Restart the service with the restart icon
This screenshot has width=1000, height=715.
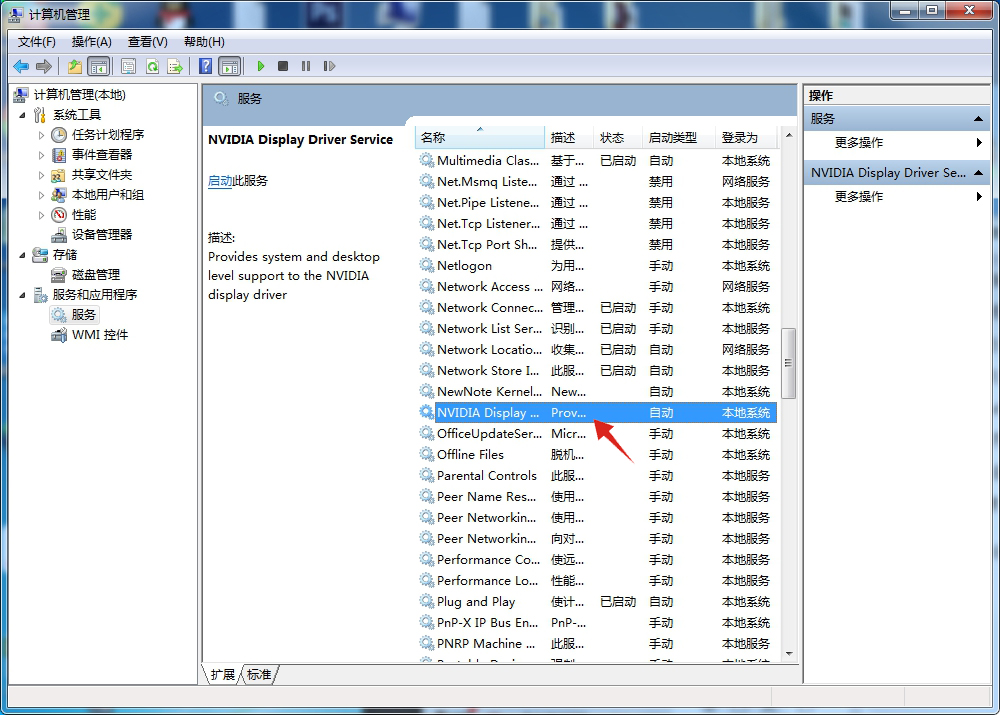pos(329,66)
